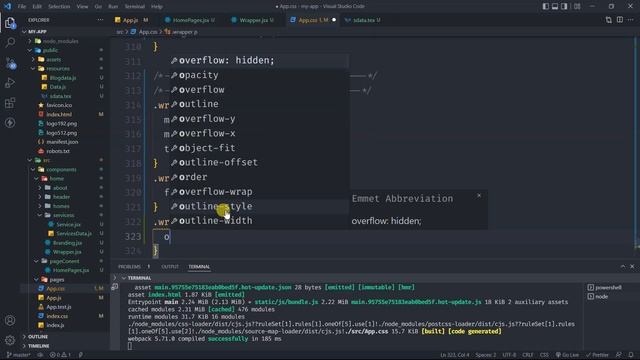Toggle primary sidebar layout icon
Screen dimensions: 640x360
click(x=546, y=6)
